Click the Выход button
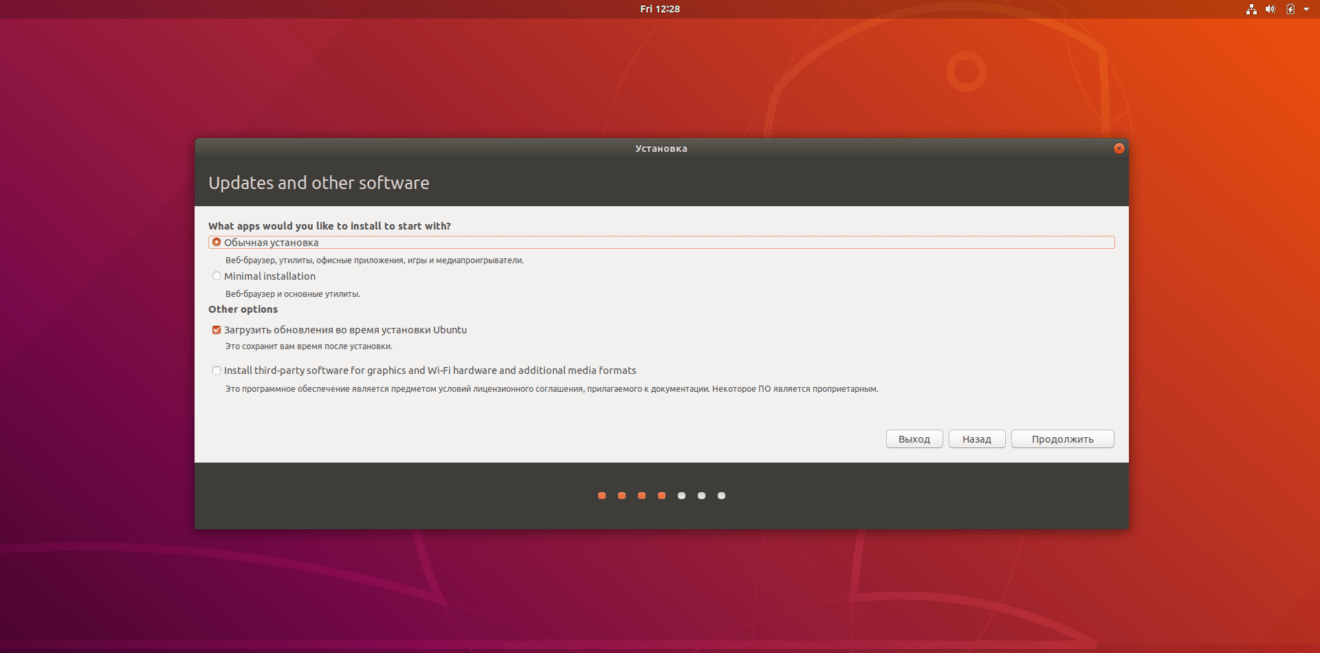Viewport: 1320px width, 653px height. point(913,438)
